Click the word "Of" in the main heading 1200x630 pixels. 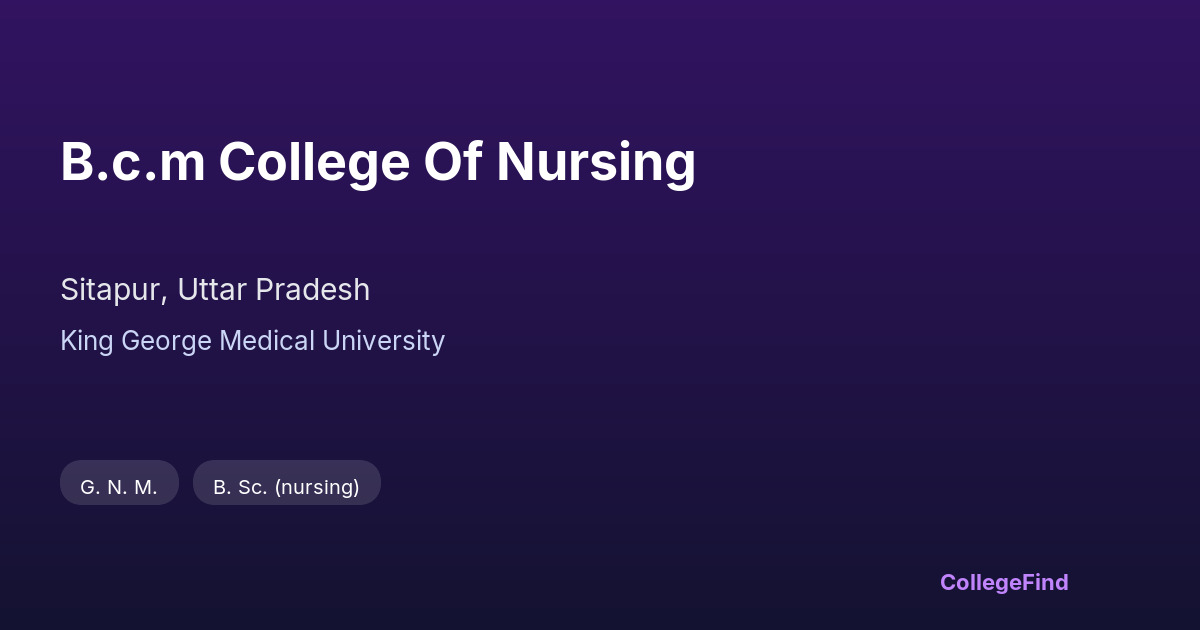click(x=453, y=162)
